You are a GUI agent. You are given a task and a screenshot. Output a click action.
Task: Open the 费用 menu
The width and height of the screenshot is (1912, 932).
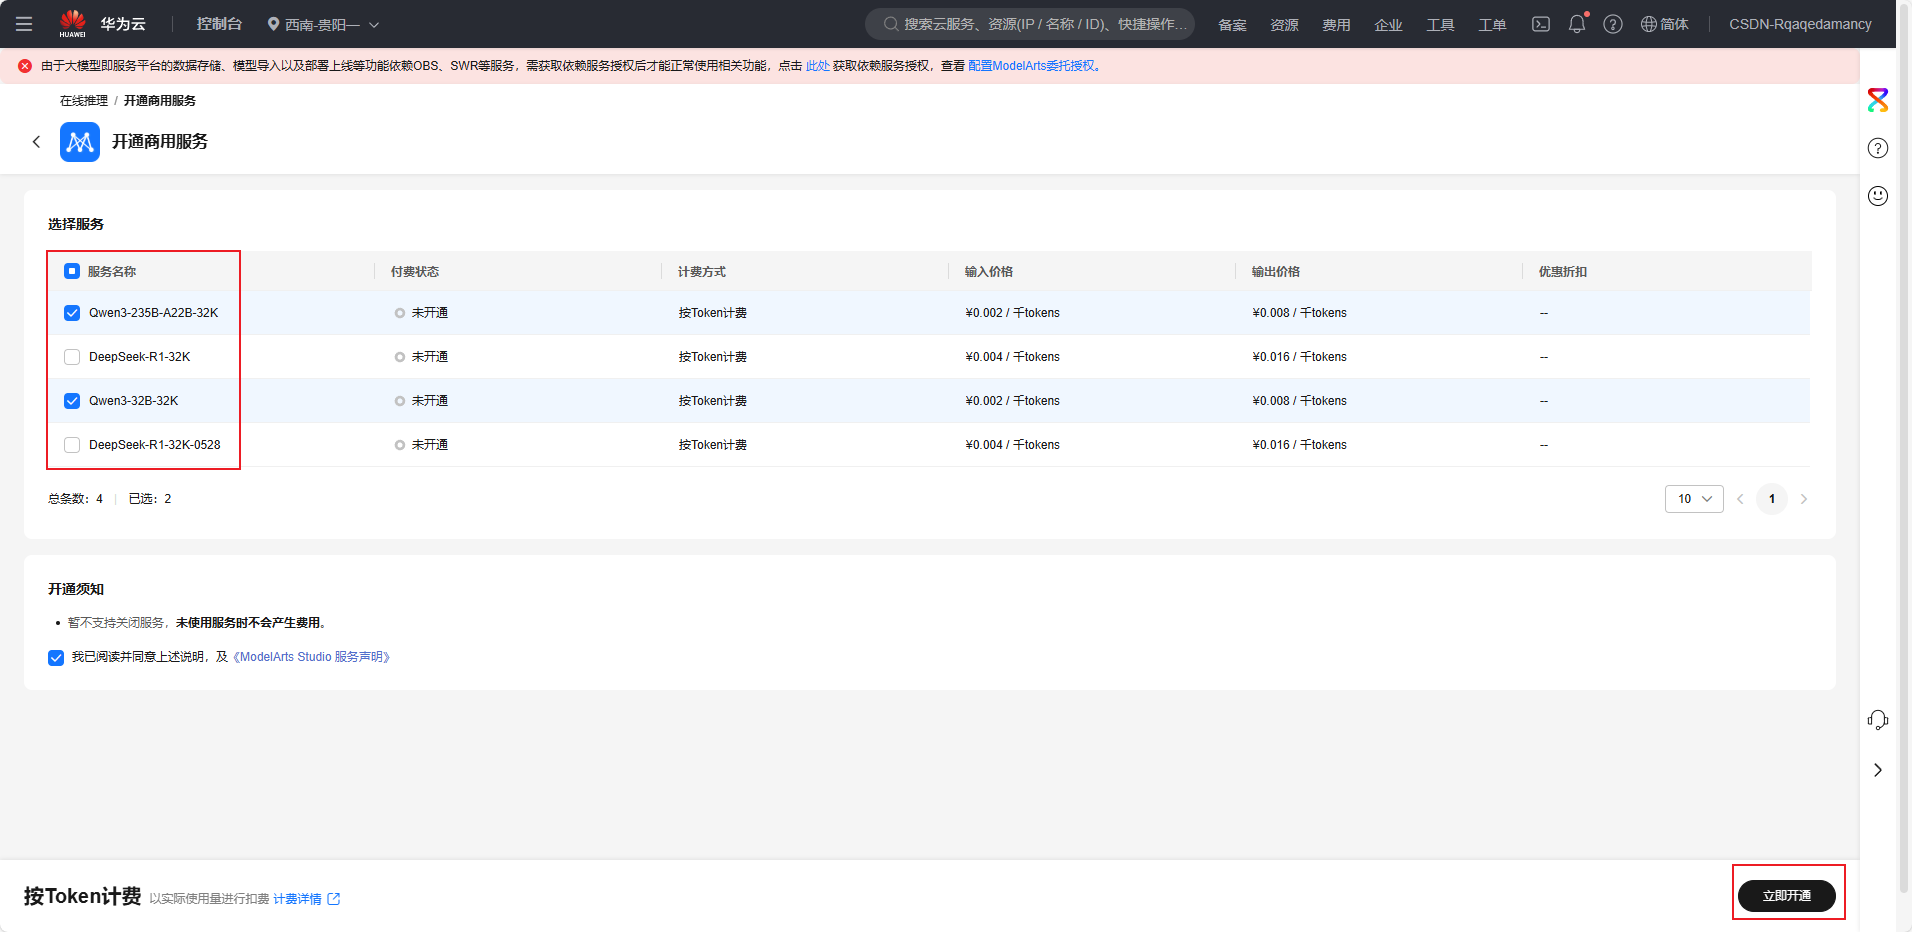click(1336, 25)
